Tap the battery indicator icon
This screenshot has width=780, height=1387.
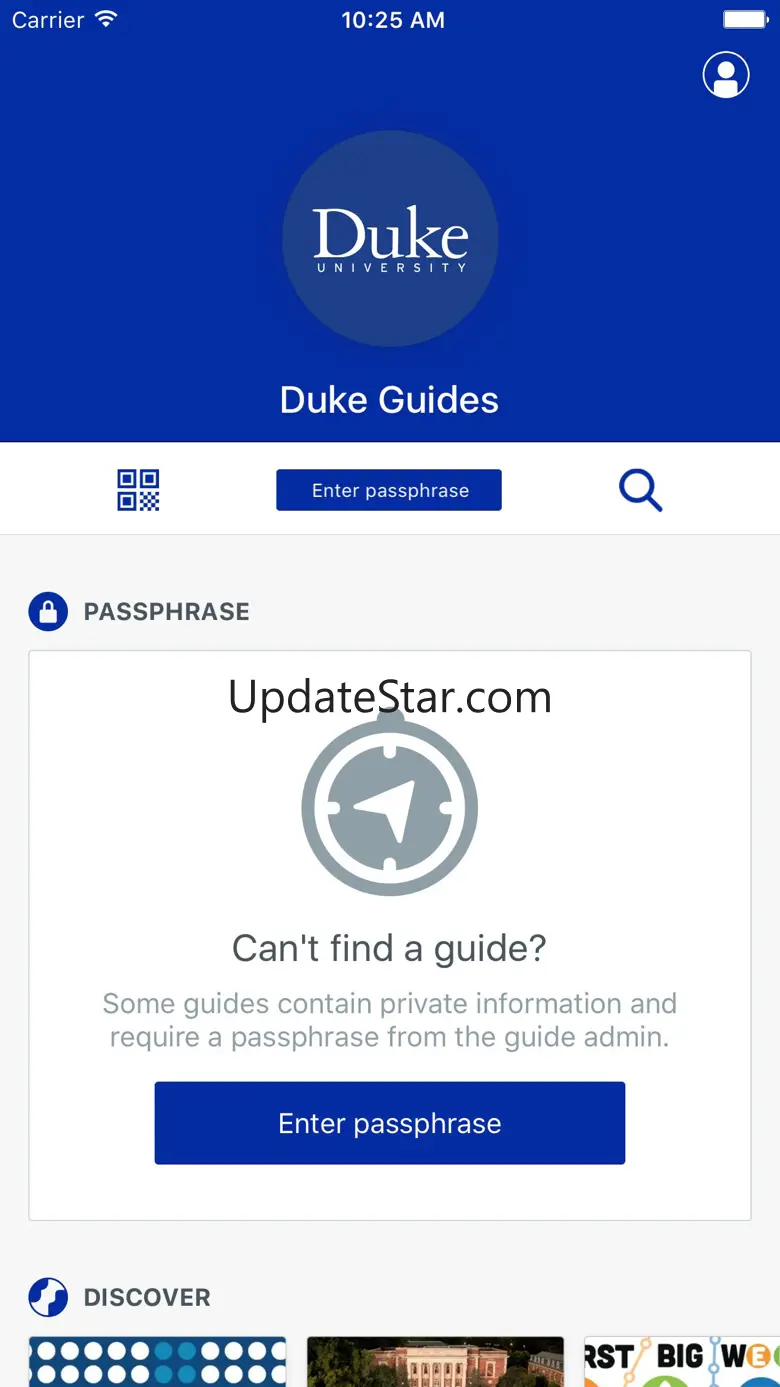(x=744, y=19)
